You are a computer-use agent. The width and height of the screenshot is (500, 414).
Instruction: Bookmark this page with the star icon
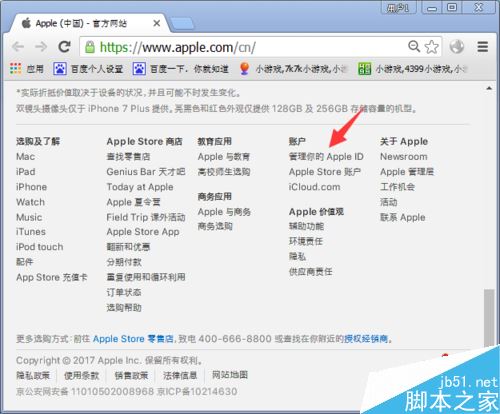click(x=432, y=47)
